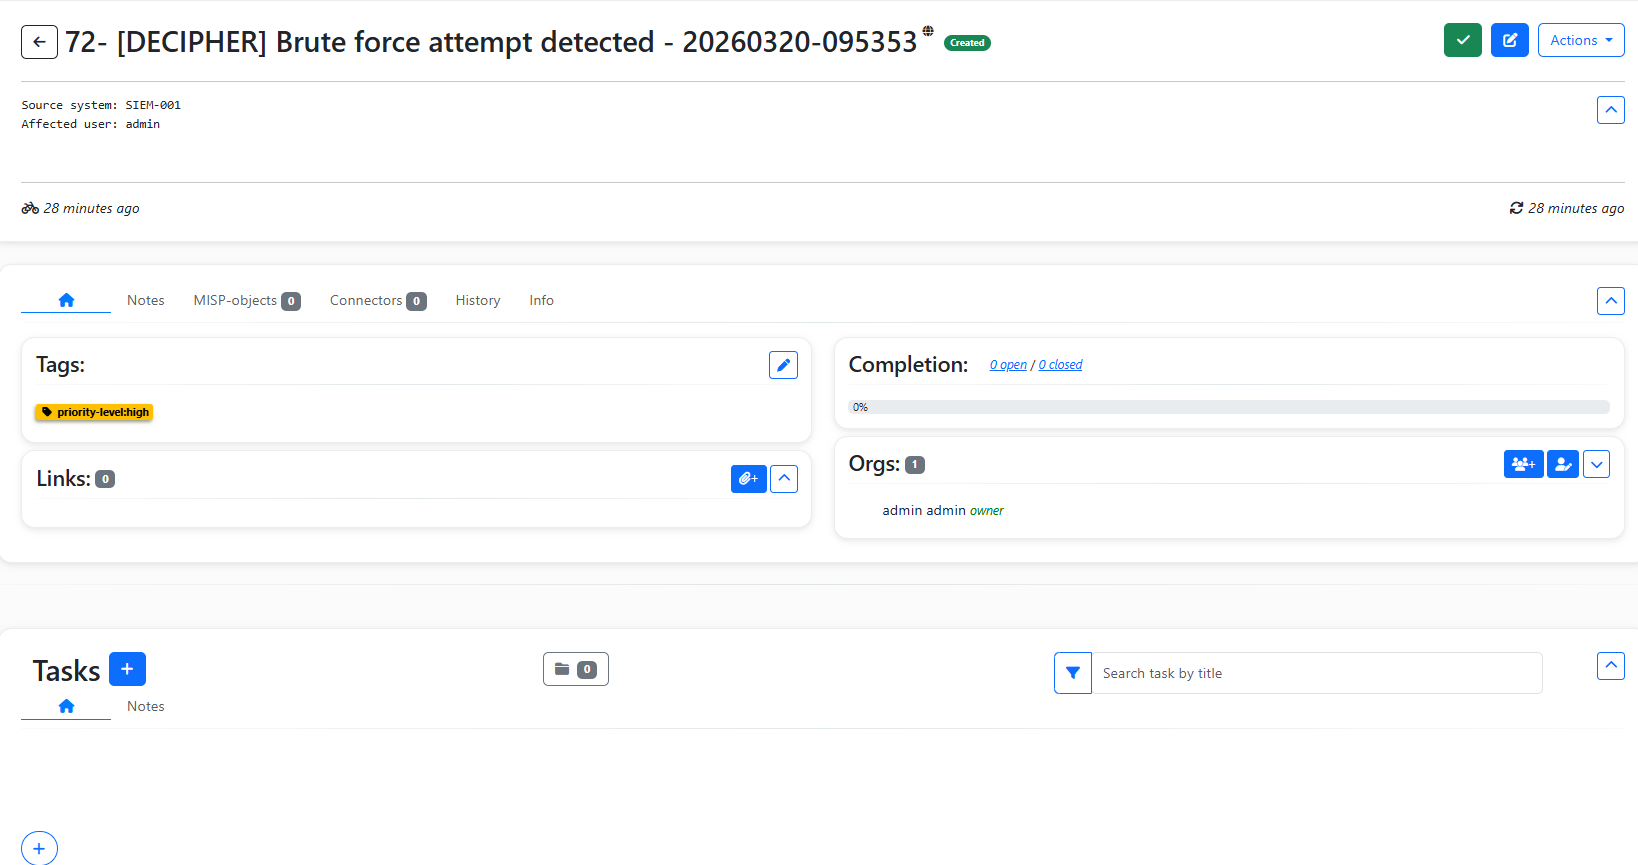Screen dimensions: 1638x865
Task: Add a link with paperclip icon
Action: tap(748, 479)
